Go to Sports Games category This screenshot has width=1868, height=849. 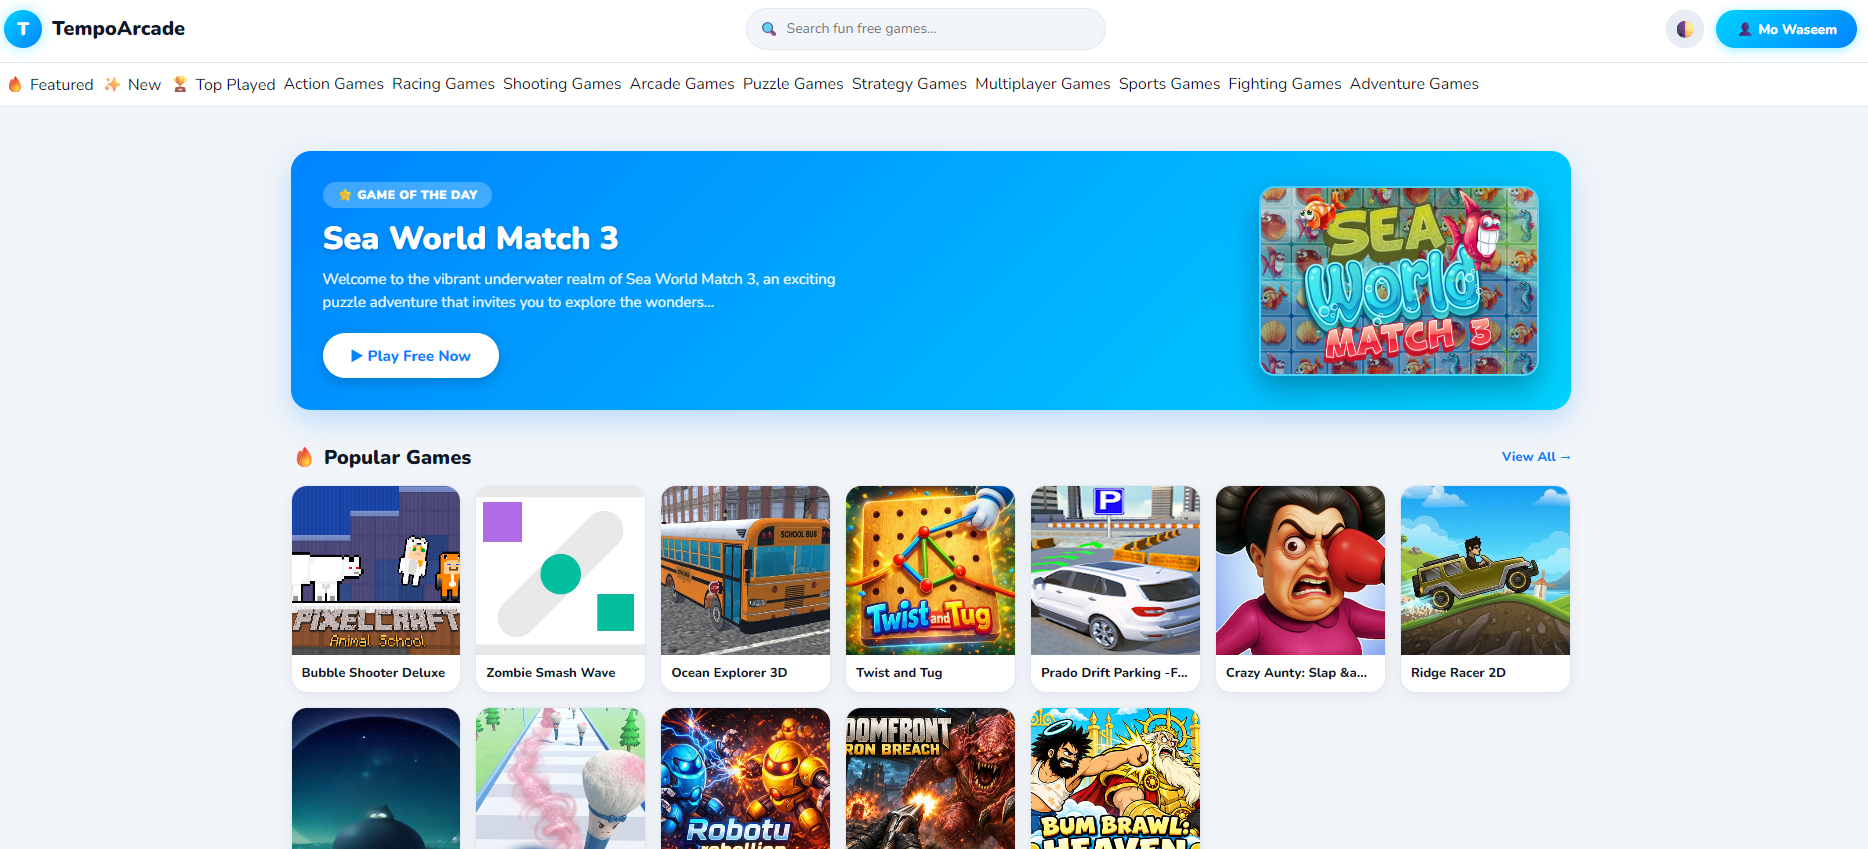(1170, 84)
